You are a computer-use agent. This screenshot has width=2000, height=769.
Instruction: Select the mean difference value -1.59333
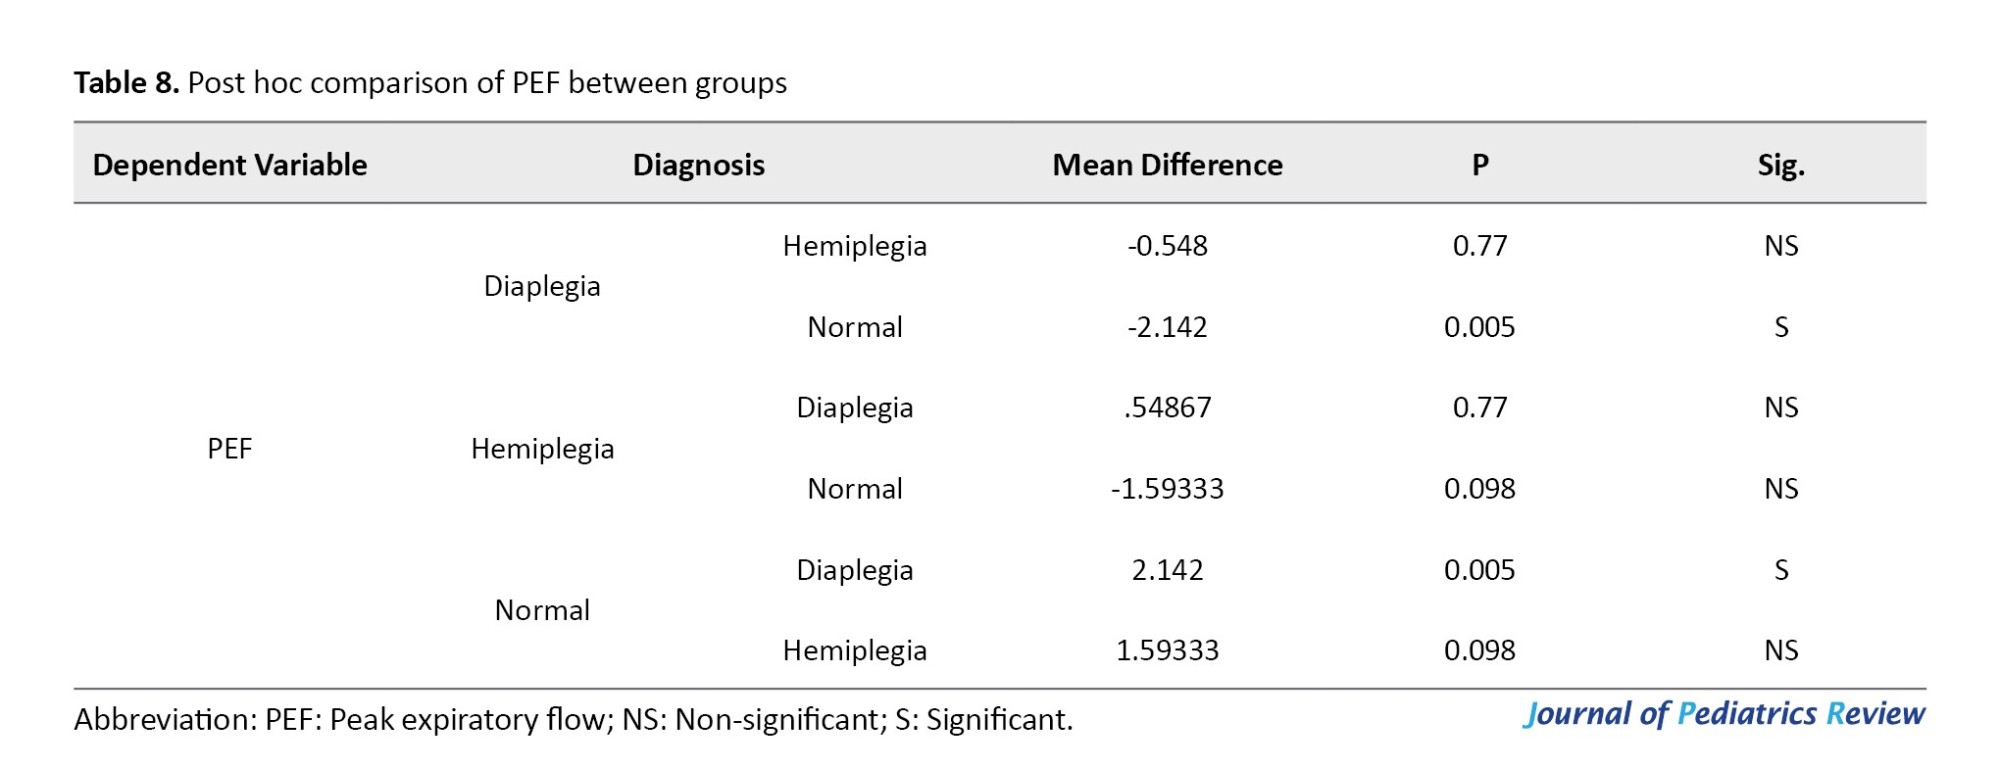[1167, 489]
